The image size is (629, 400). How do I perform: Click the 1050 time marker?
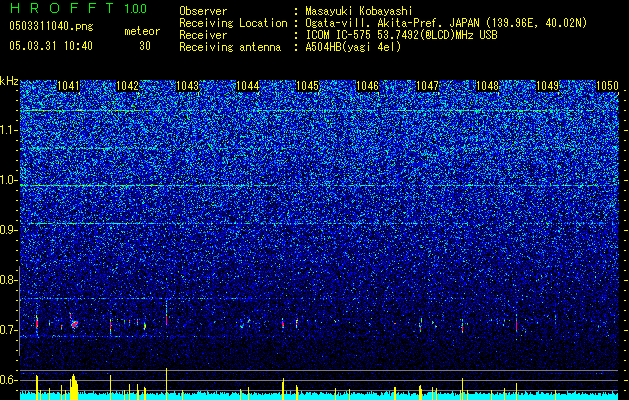point(607,86)
